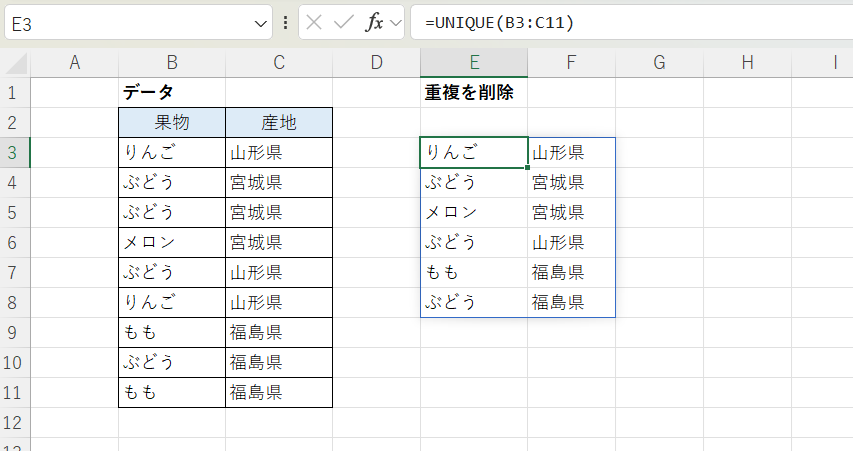Click the Cancel (X) formula button

click(314, 22)
